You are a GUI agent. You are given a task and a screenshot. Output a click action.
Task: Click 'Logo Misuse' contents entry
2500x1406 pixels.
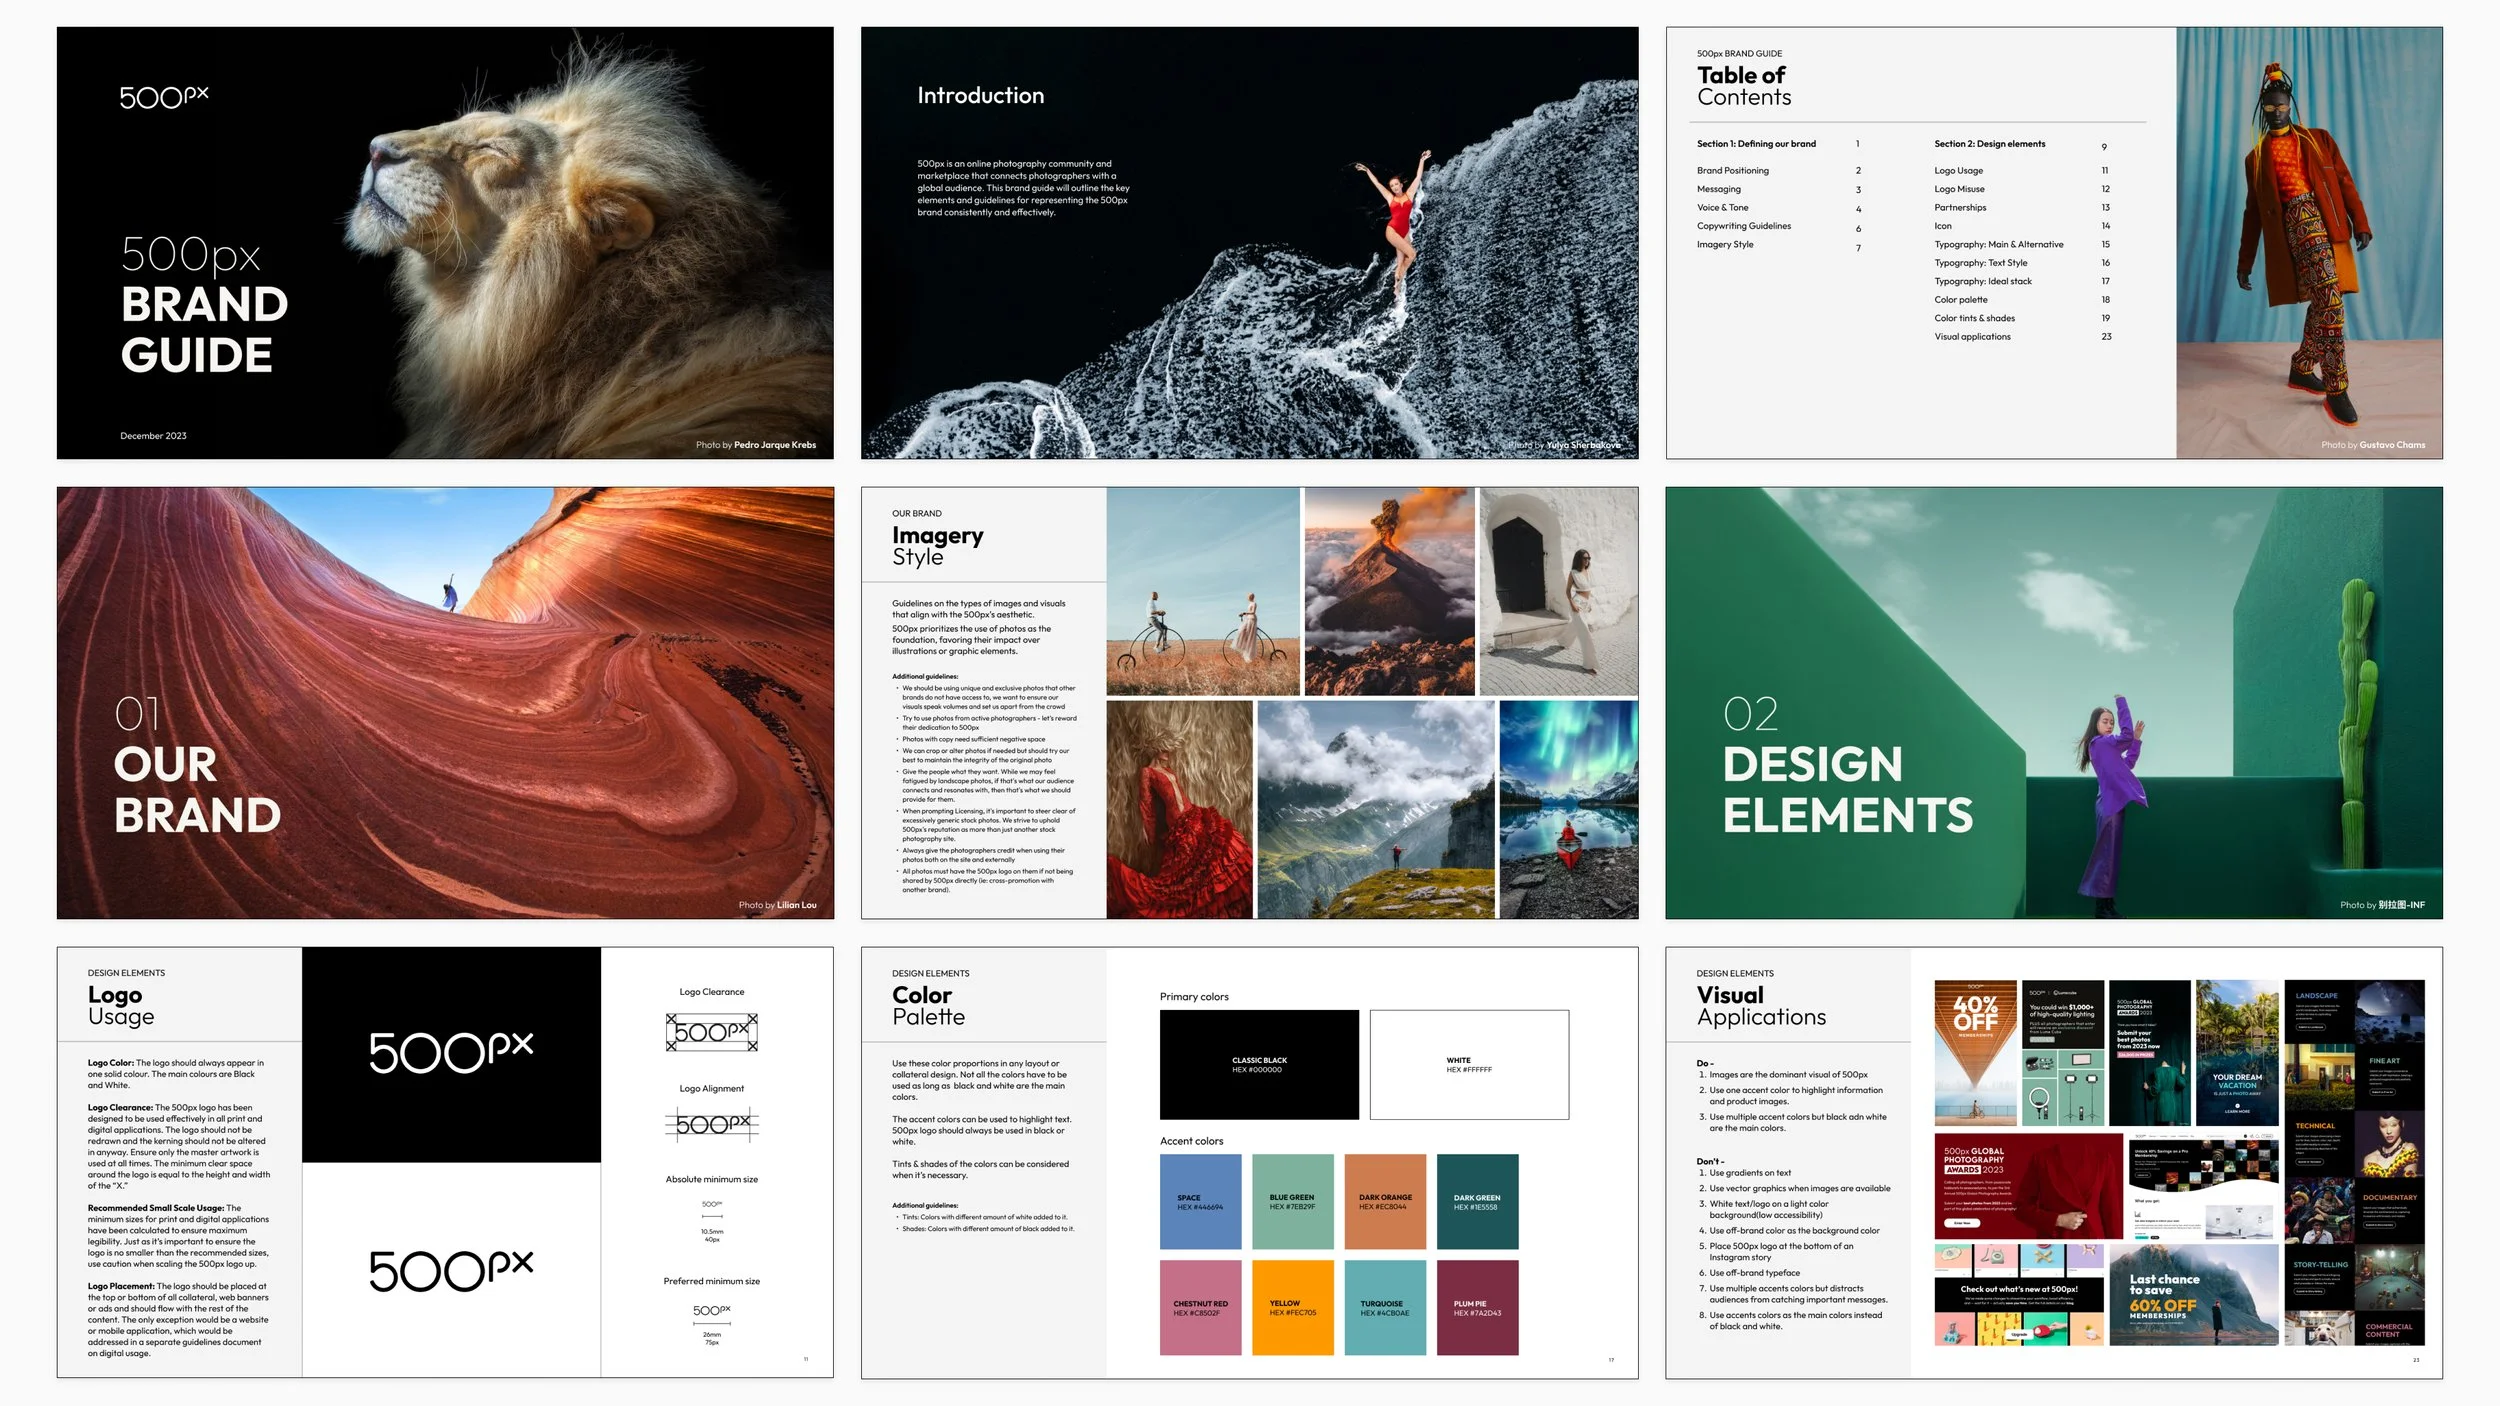pos(1959,189)
